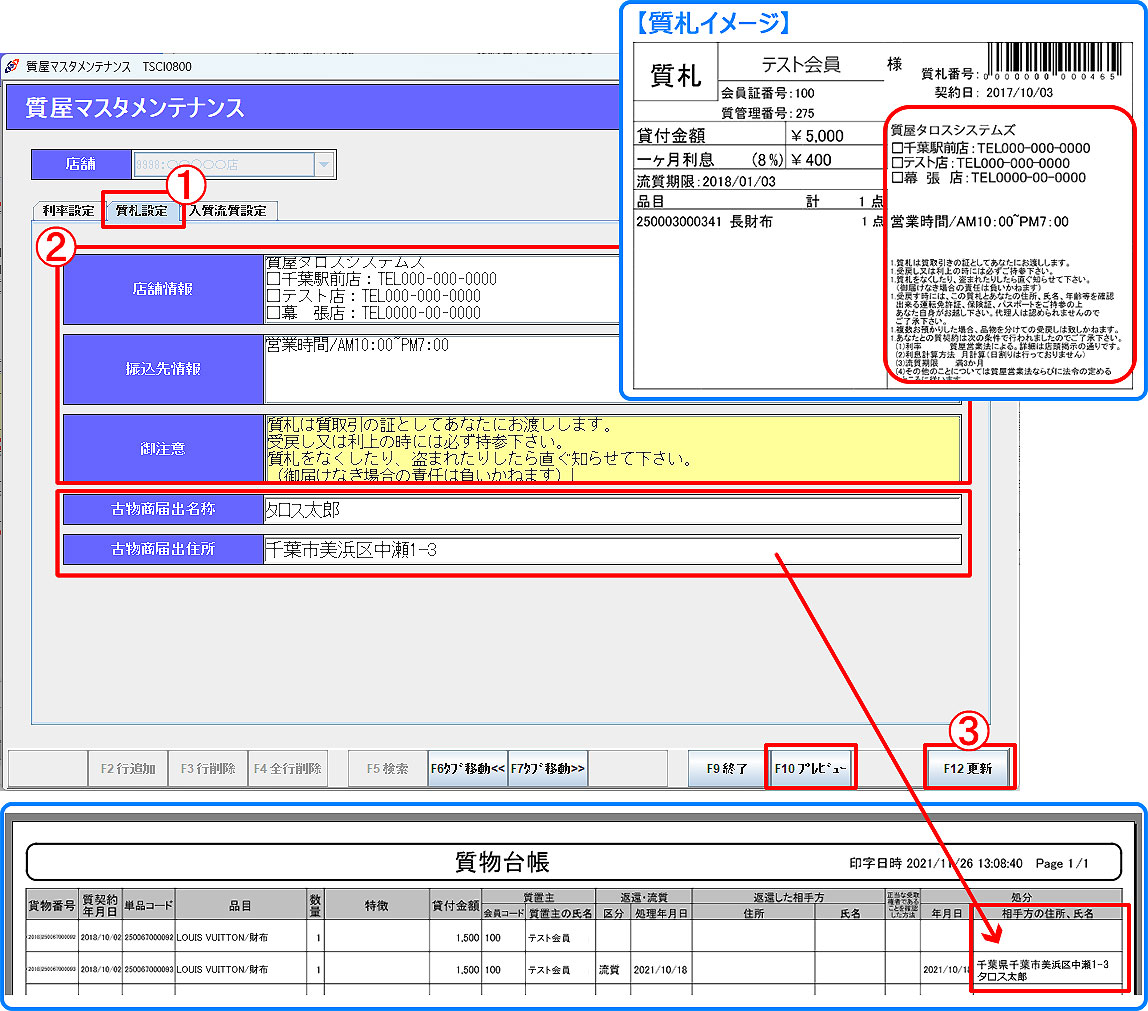This screenshot has width=1148, height=1011.
Task: Click the 振込先情報 text field
Action: click(440, 368)
